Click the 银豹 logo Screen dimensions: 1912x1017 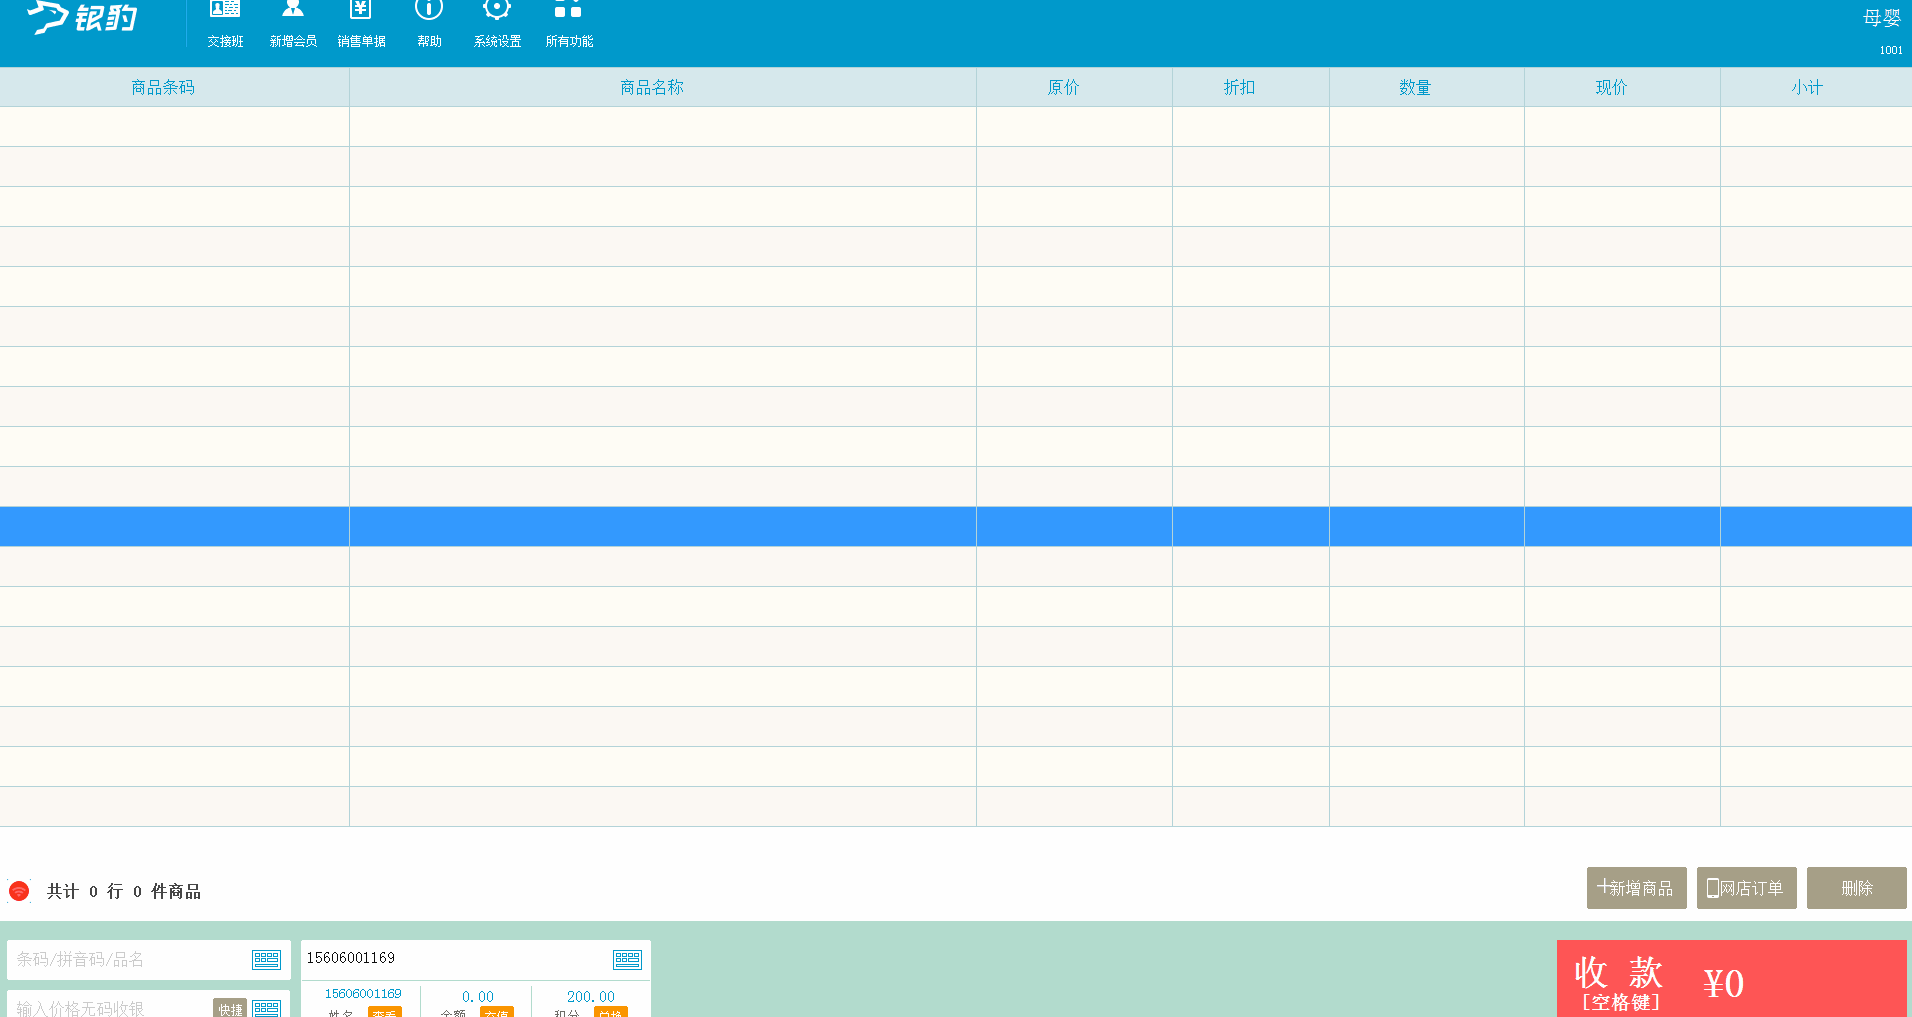point(83,17)
